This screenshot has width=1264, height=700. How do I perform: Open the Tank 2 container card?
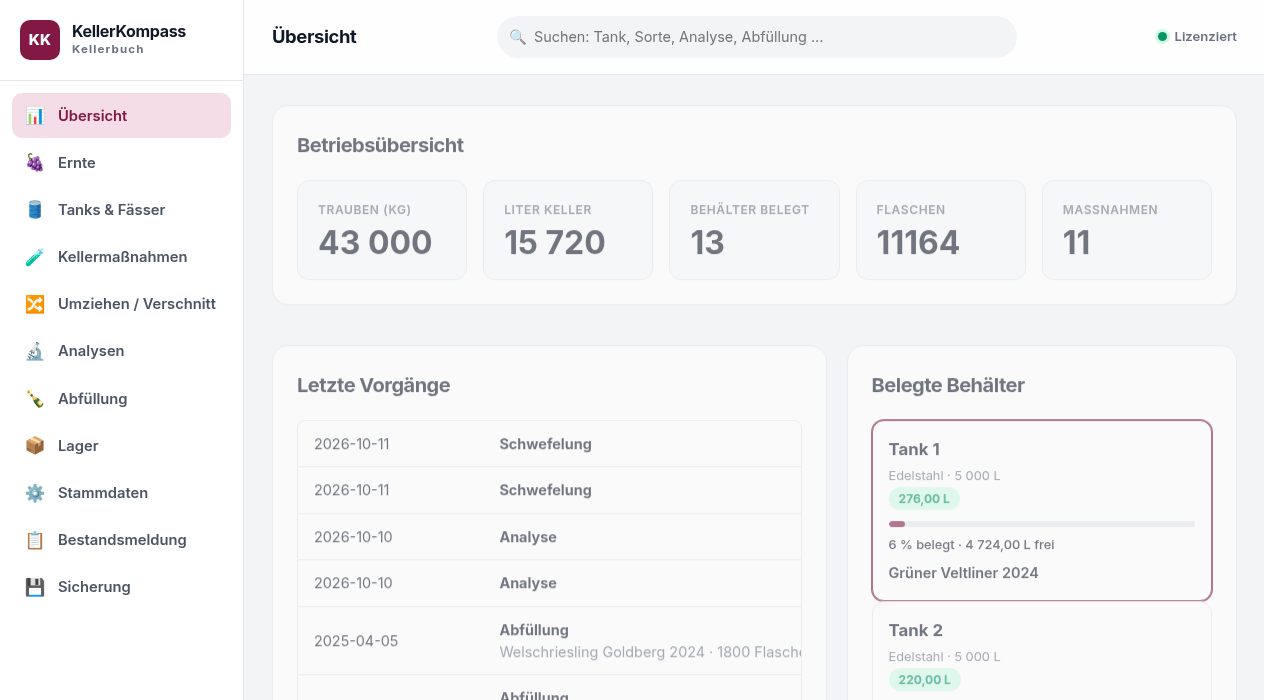(1042, 651)
